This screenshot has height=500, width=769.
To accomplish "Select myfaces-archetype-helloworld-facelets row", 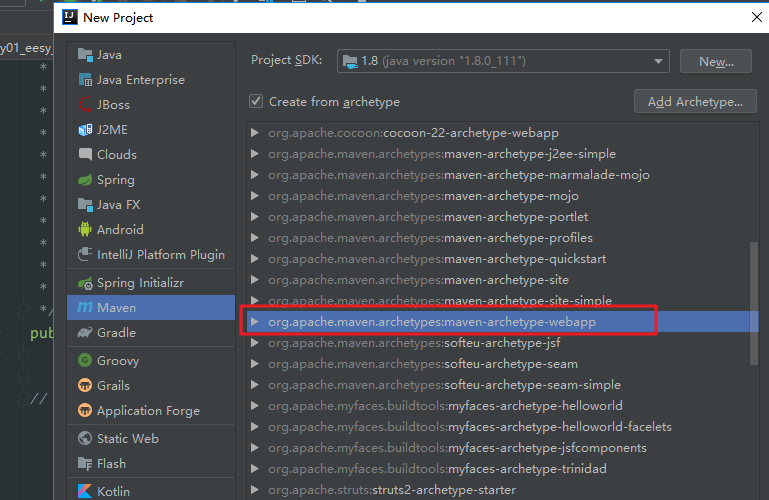I will click(x=502, y=427).
